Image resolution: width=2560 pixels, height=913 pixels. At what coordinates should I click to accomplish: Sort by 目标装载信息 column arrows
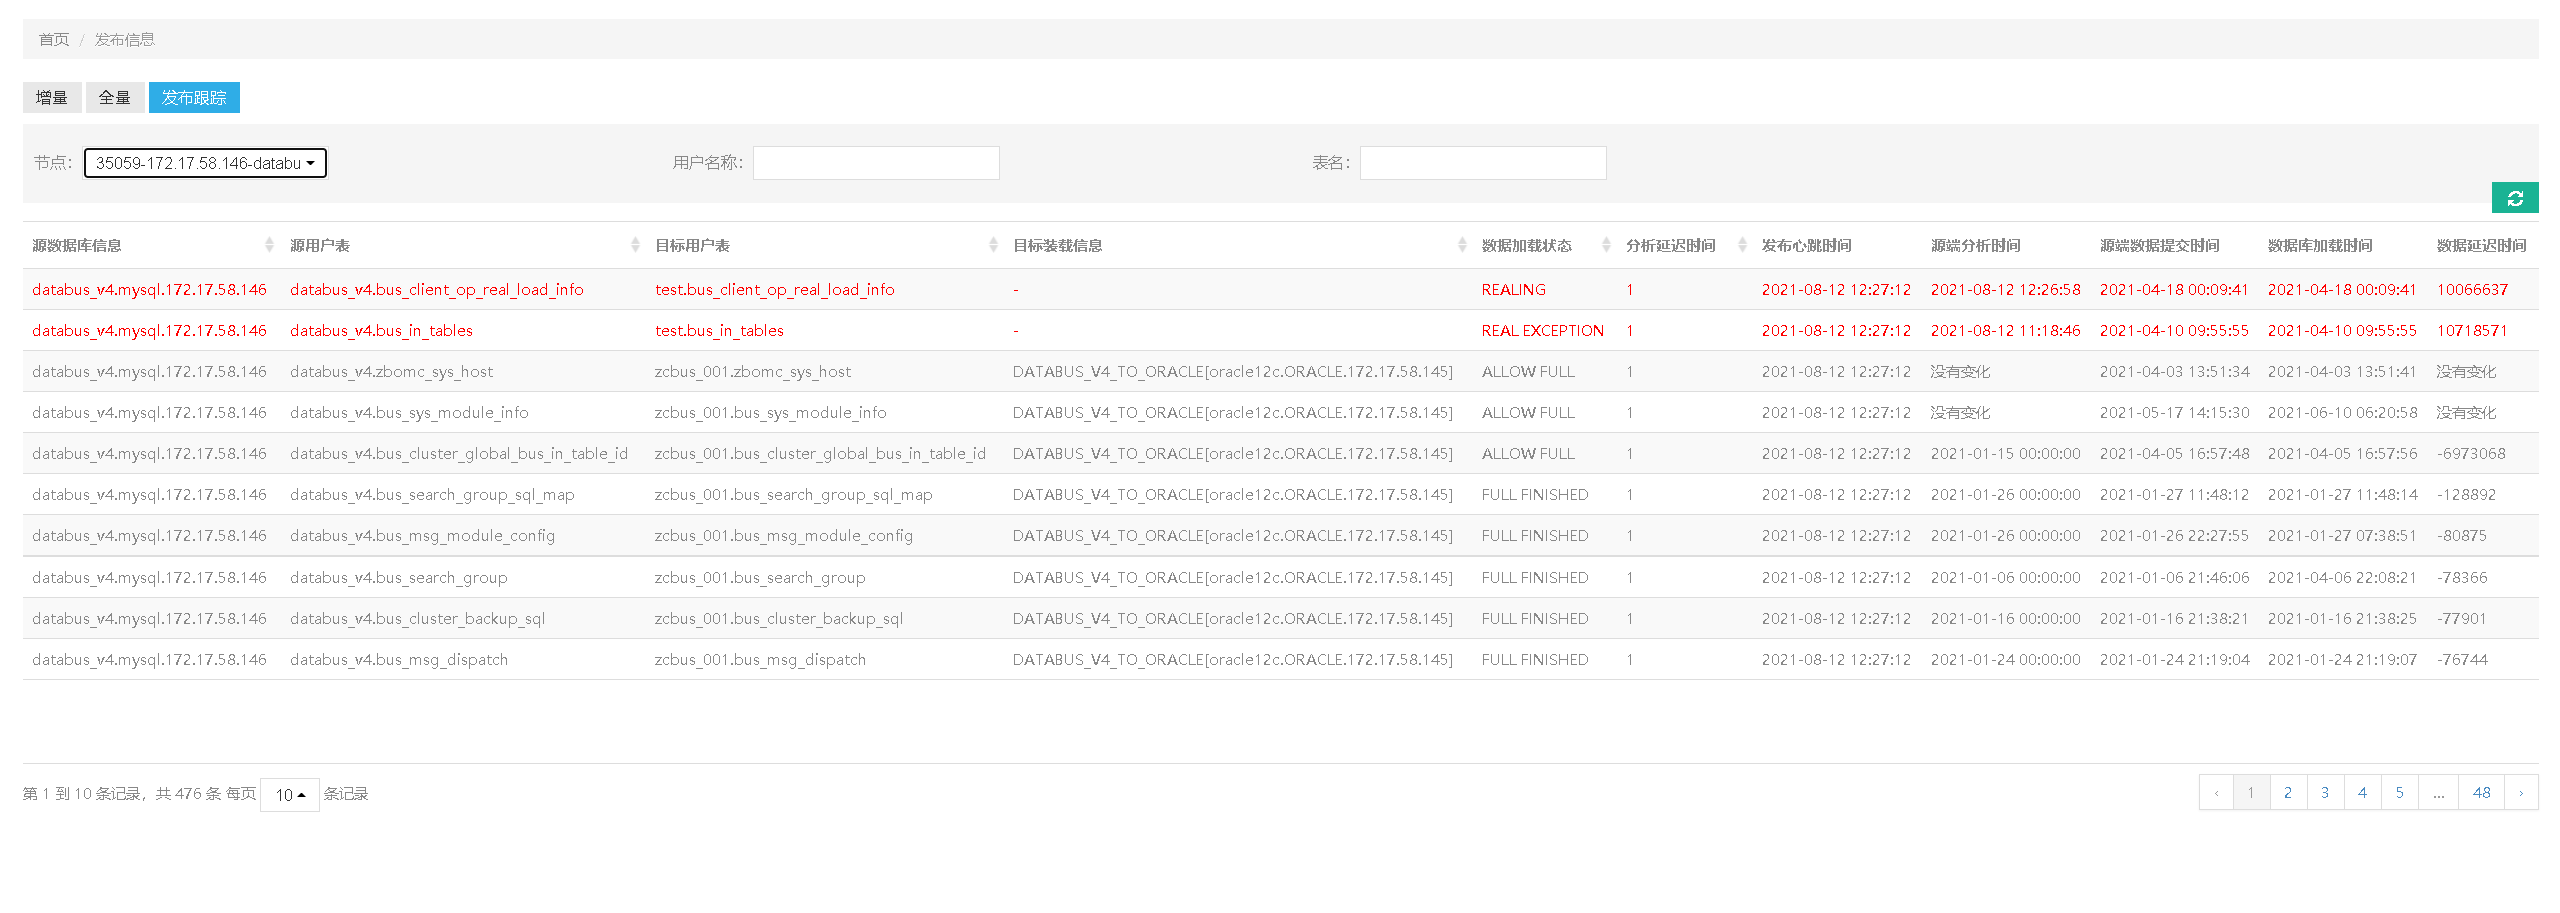pos(1461,245)
